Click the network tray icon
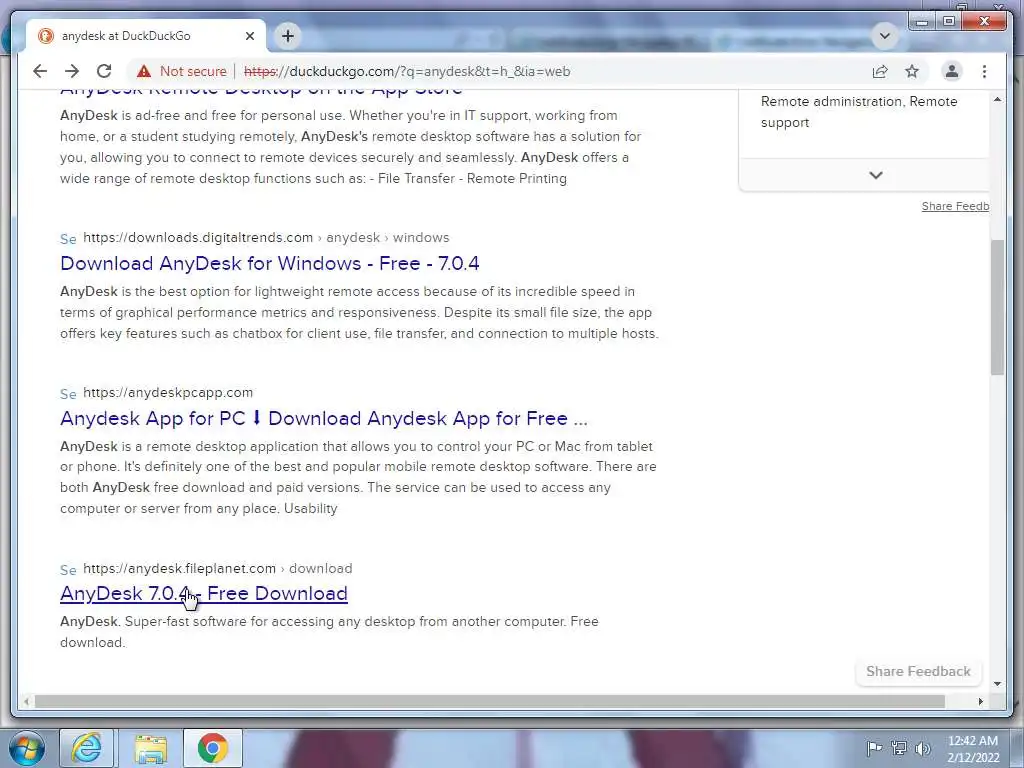This screenshot has height=768, width=1024. click(x=899, y=748)
